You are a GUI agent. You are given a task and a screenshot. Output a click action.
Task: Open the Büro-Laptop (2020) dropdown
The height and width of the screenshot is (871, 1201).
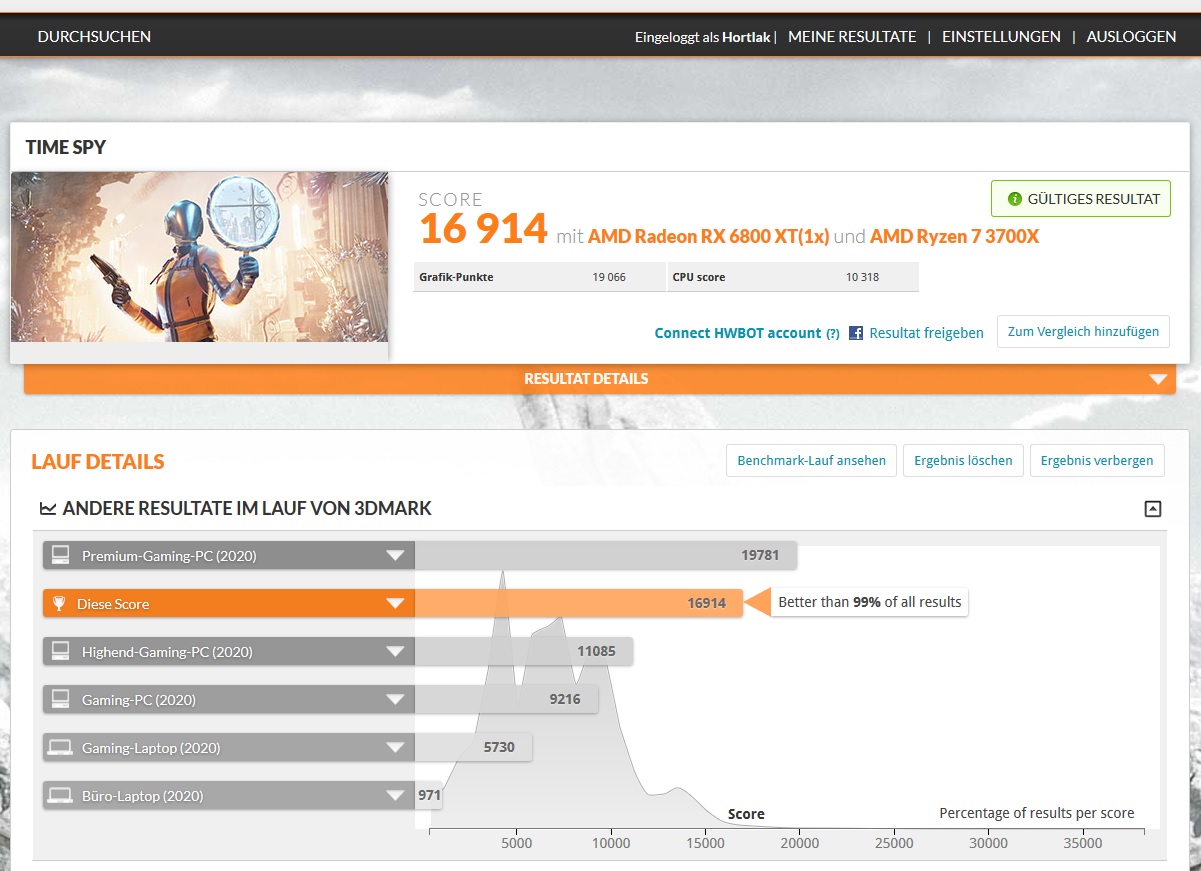396,795
